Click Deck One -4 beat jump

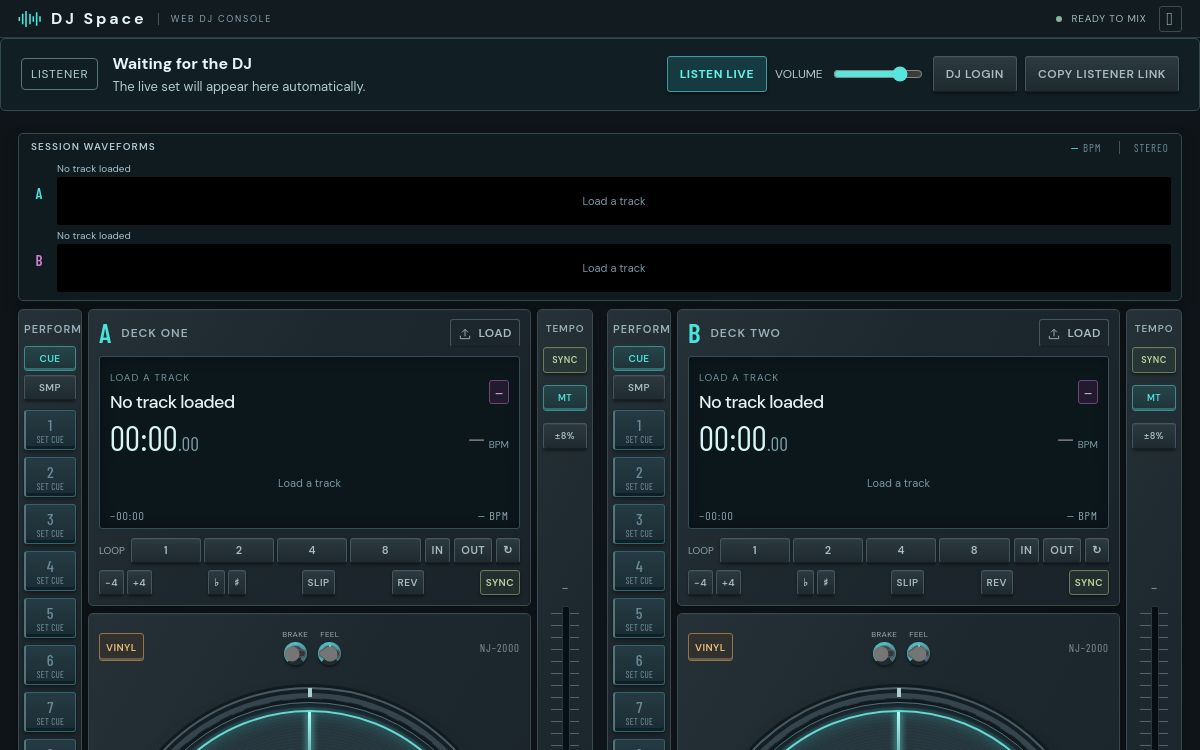(x=111, y=583)
